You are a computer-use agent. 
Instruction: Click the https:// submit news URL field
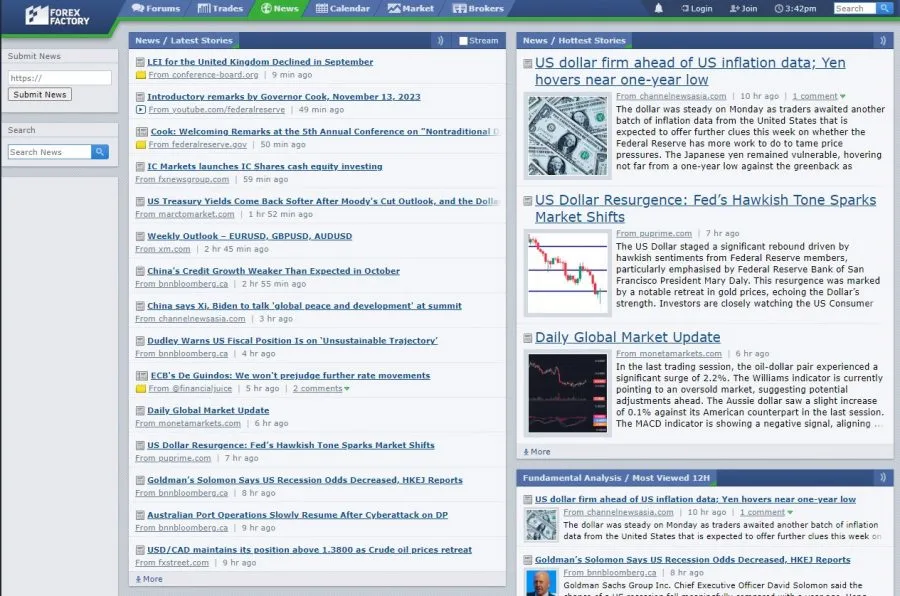coord(59,78)
